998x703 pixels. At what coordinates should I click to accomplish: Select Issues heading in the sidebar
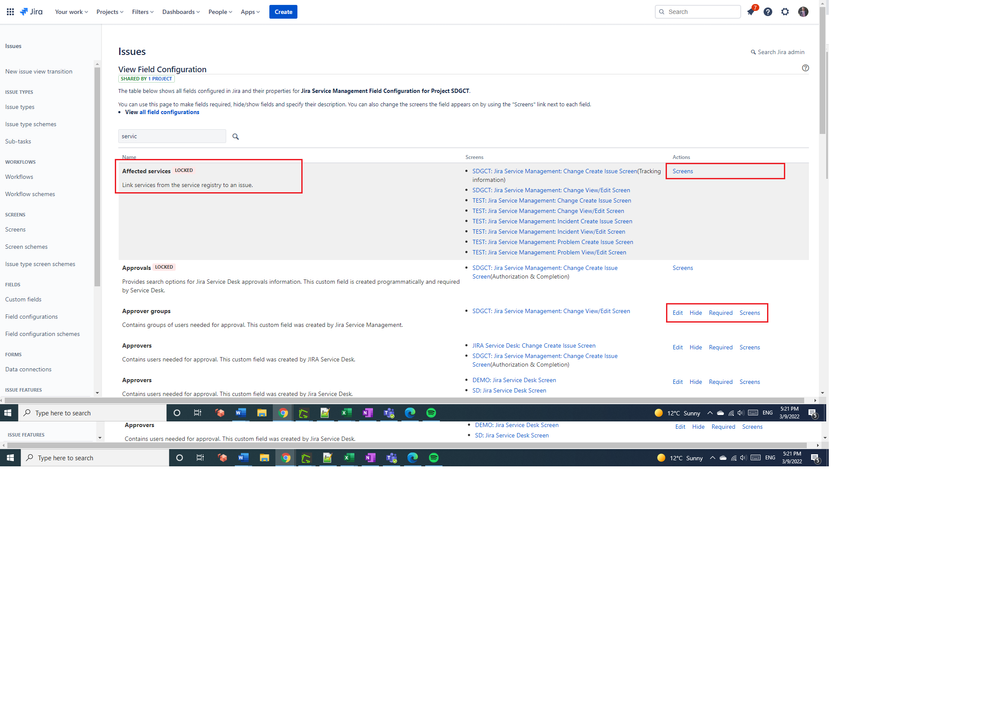tap(13, 46)
